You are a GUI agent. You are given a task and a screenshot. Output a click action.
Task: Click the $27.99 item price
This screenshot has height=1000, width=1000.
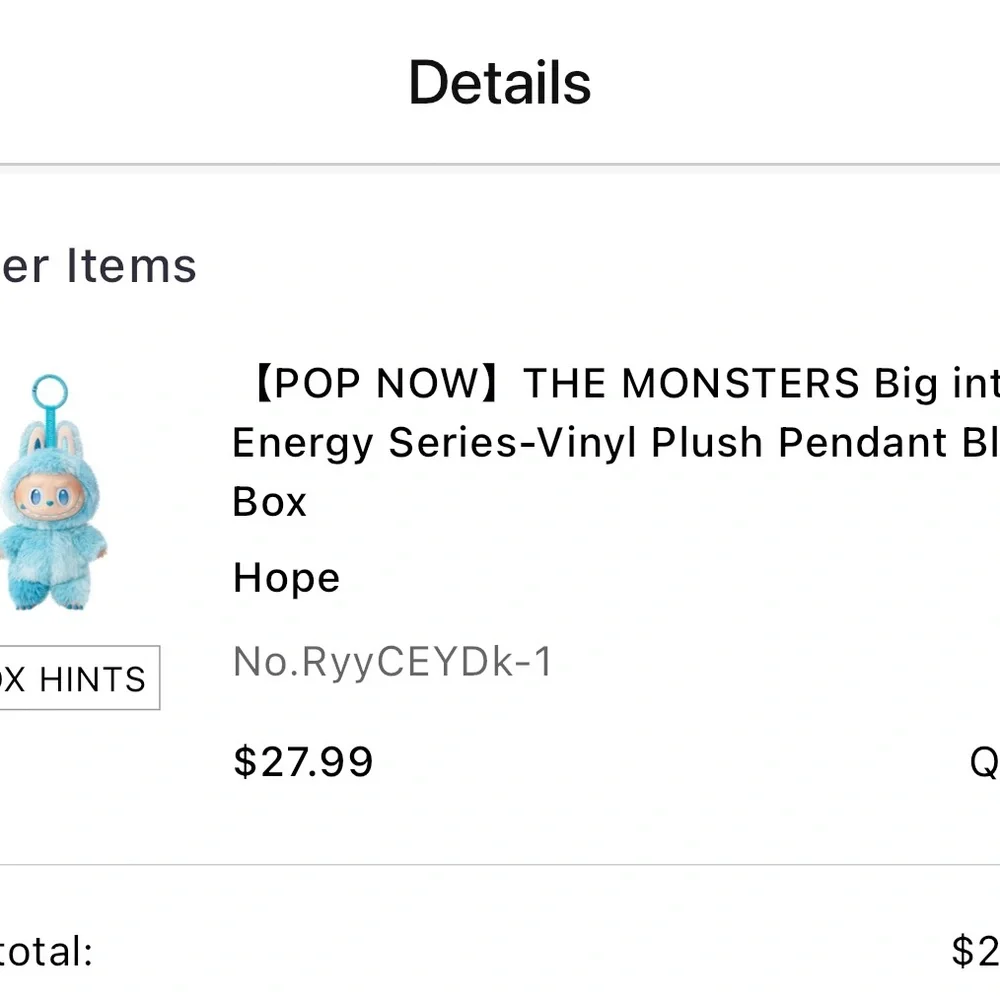pos(303,761)
